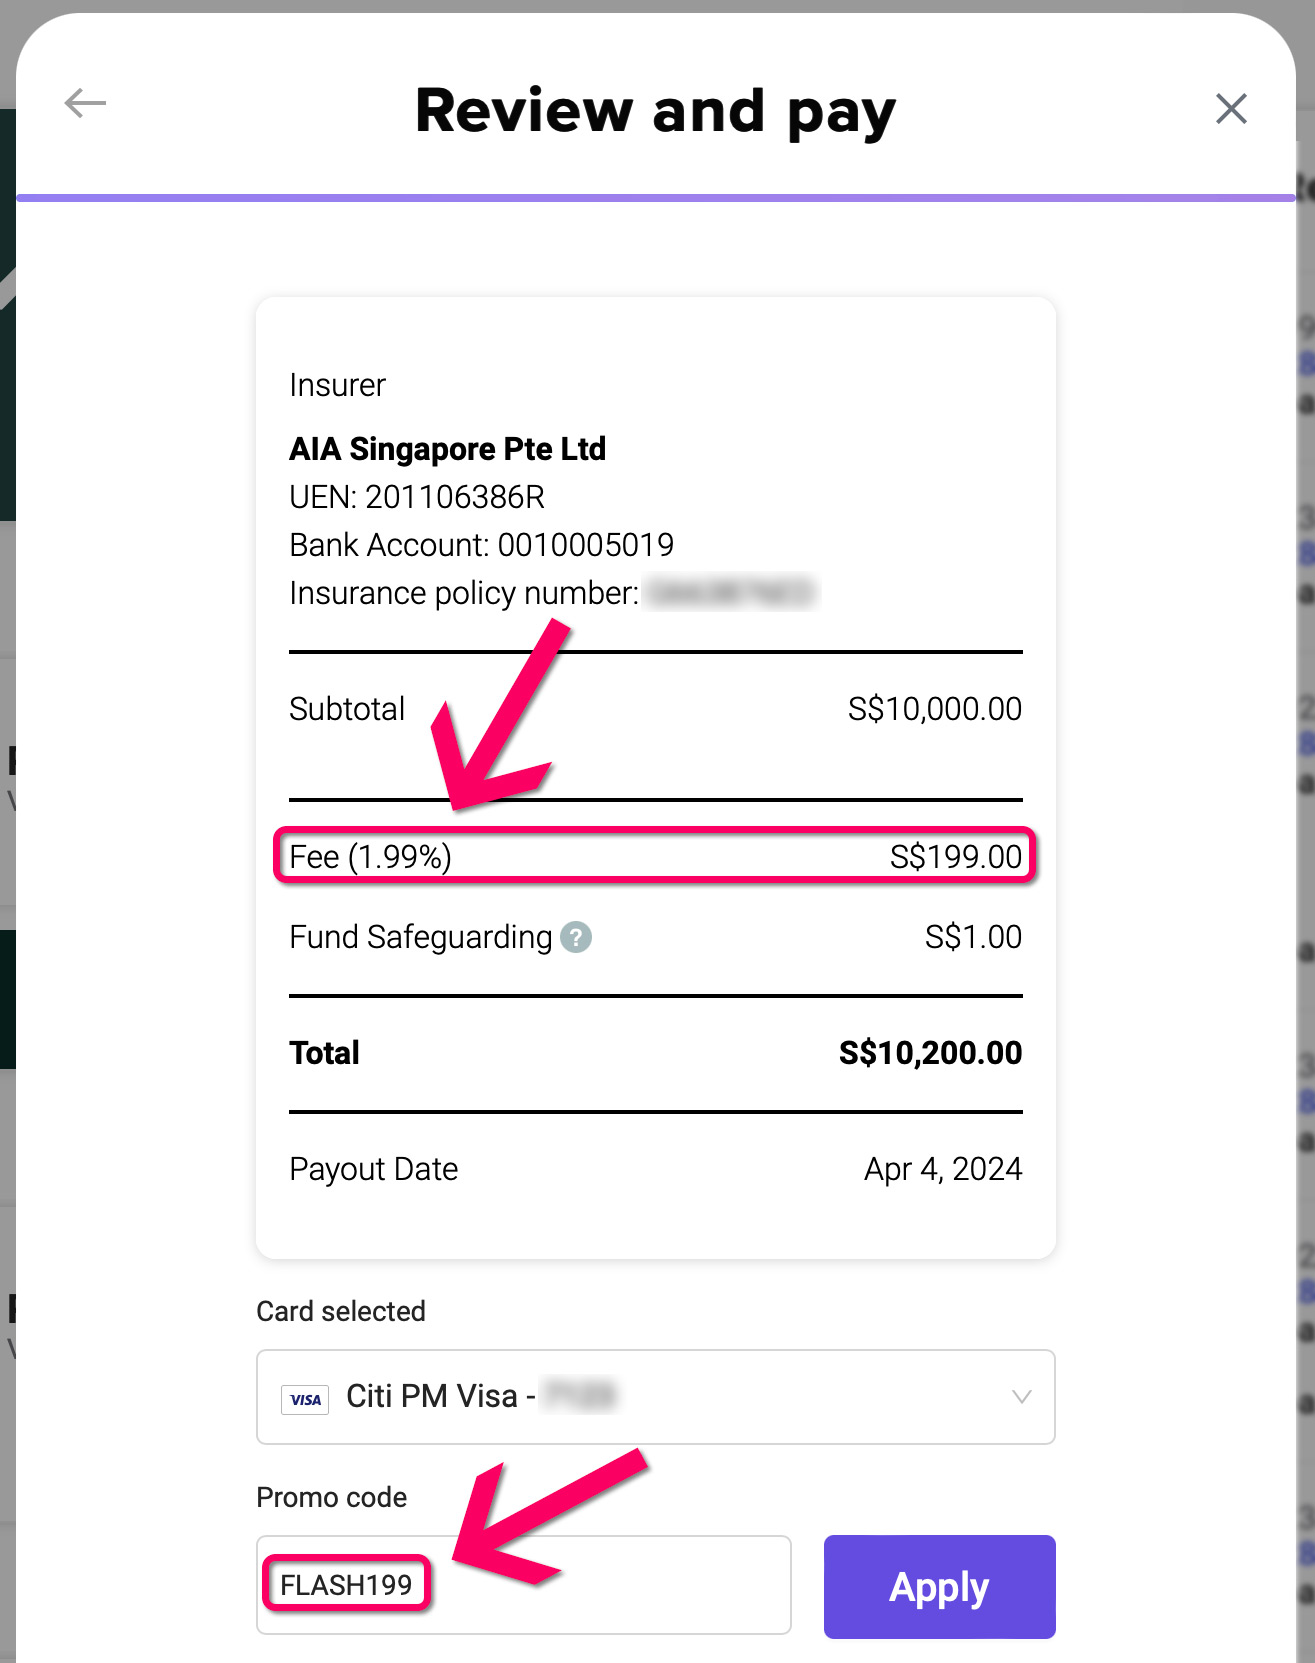Expand the card selection chevron

point(1021,1397)
